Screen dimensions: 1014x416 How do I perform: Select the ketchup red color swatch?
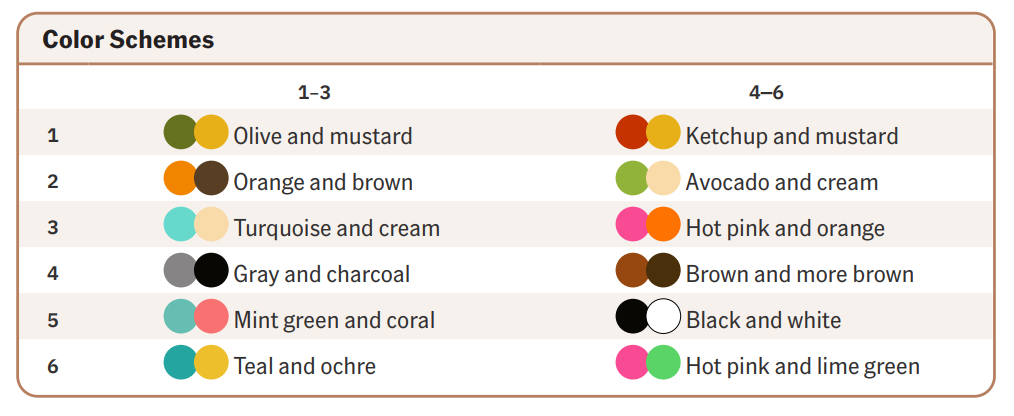[x=630, y=132]
